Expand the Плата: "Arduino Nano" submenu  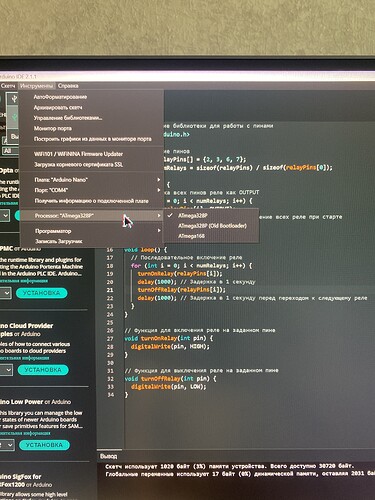(92, 180)
